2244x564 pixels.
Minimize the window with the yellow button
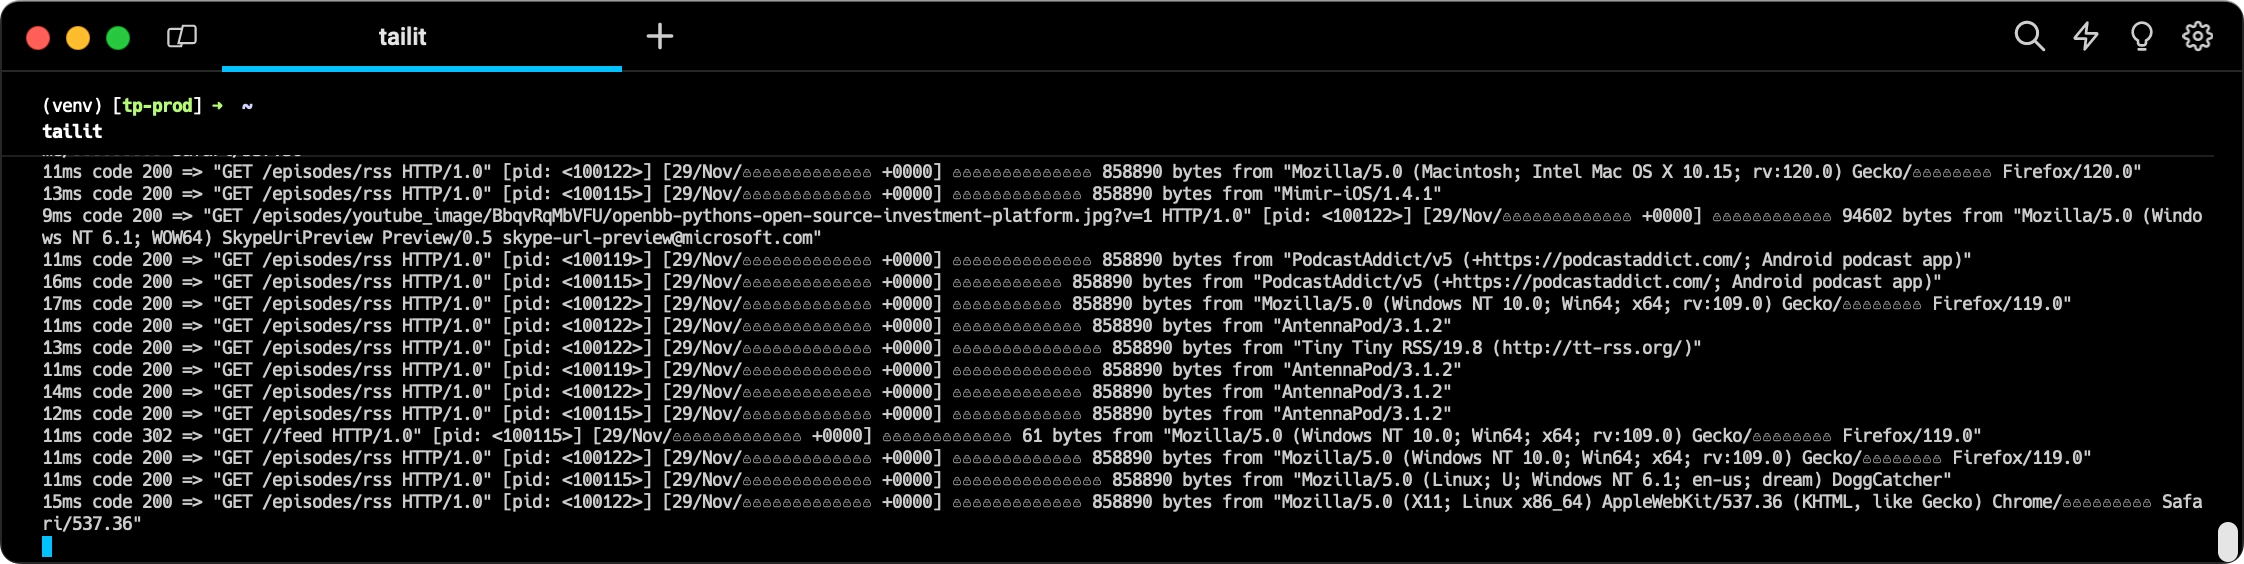(x=78, y=38)
